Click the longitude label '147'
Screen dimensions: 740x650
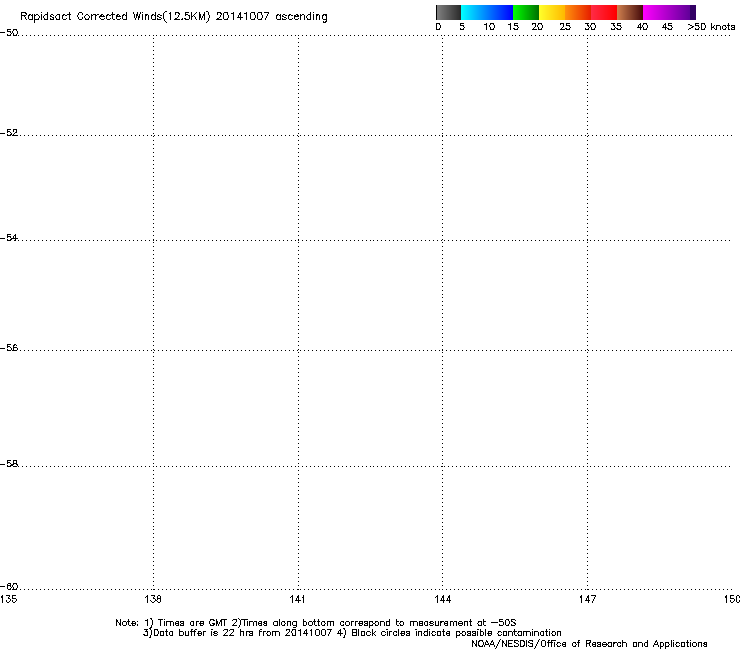click(587, 599)
